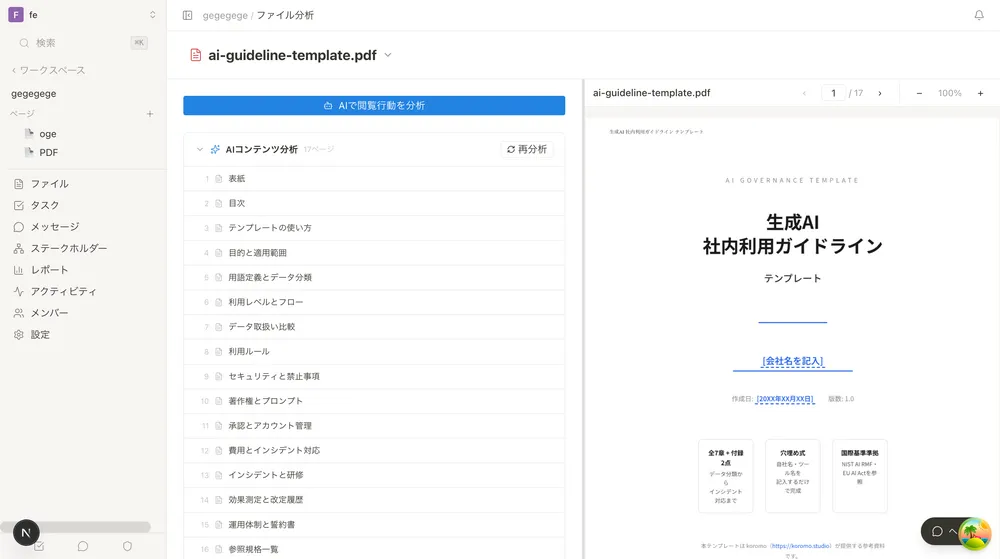Expand the chat widget caret

tap(952, 531)
